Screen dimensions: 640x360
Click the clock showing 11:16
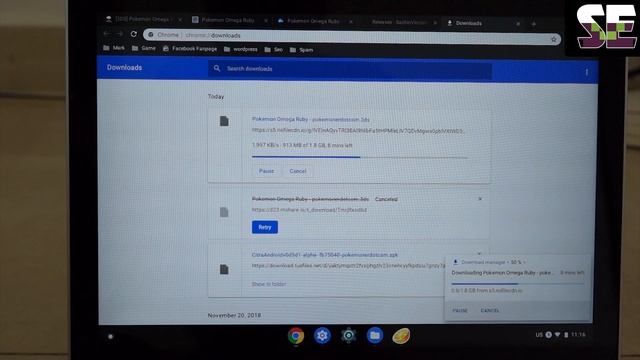[x=578, y=335]
